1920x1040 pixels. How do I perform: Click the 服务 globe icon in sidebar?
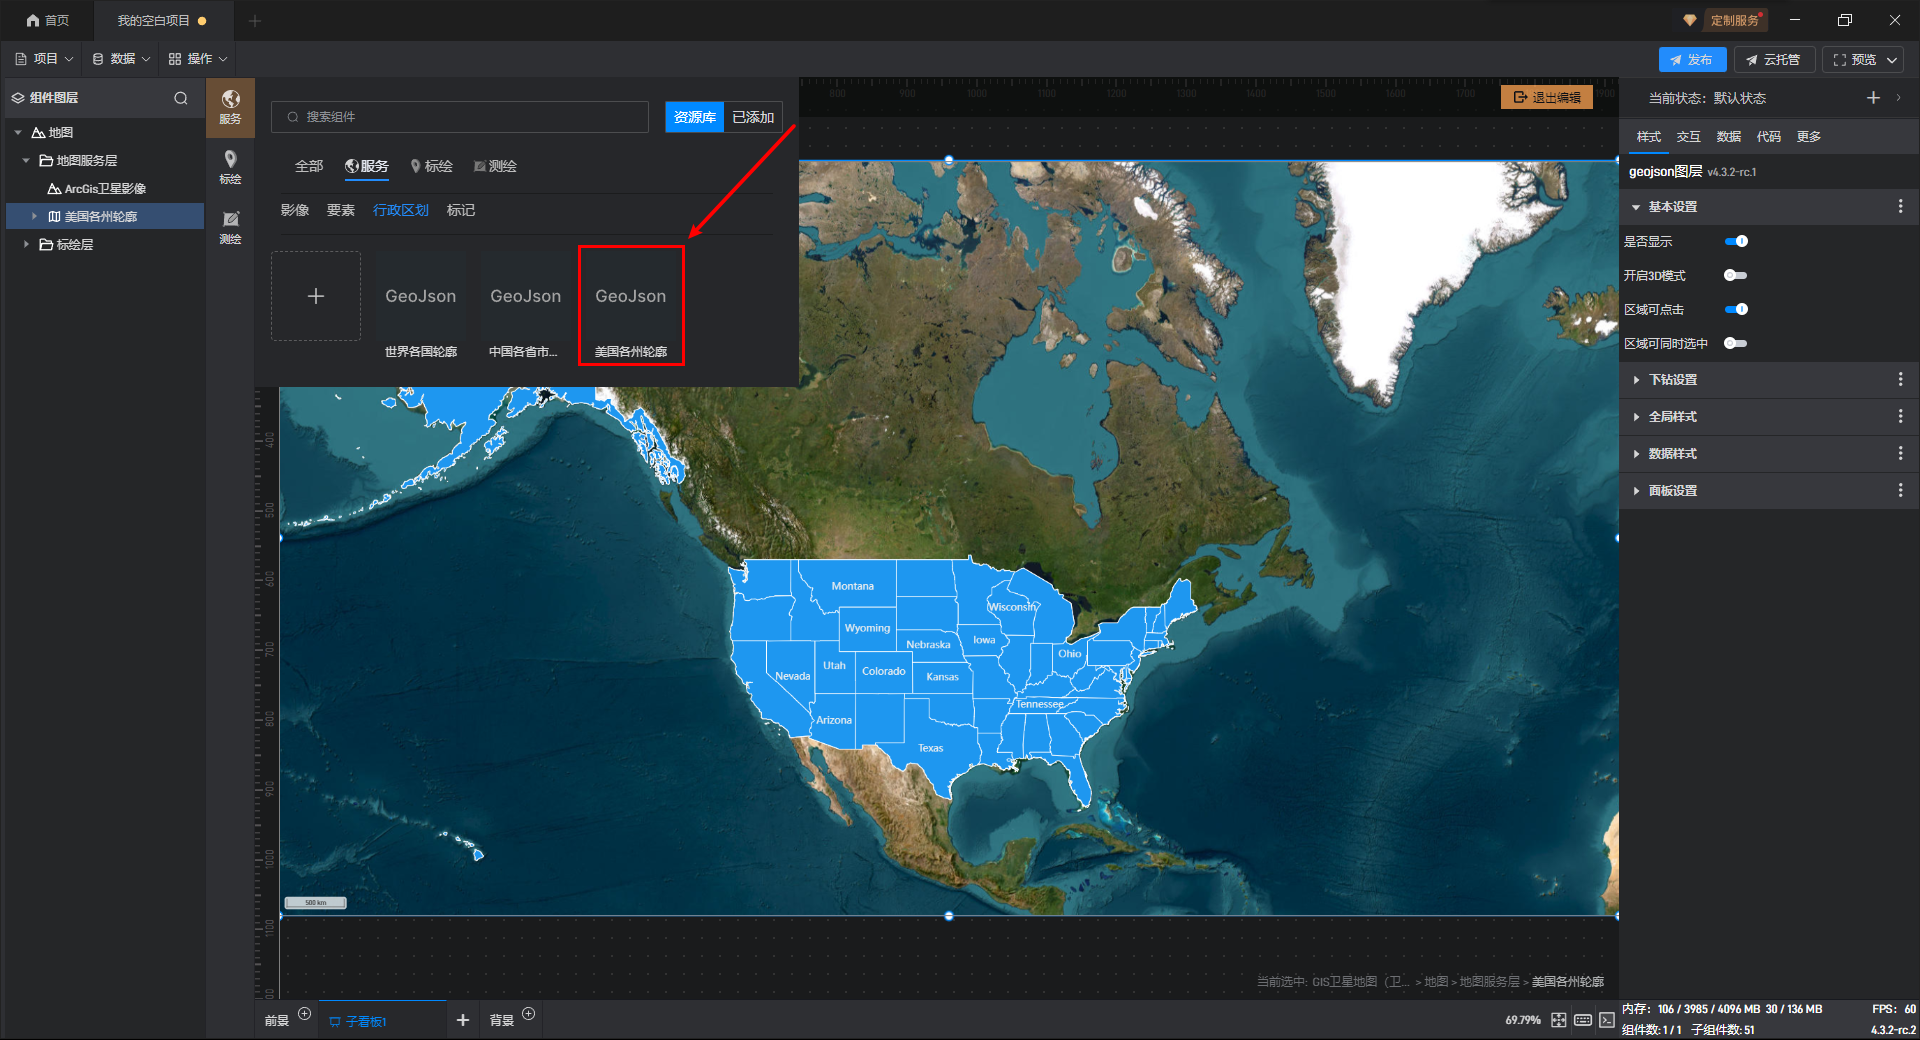230,106
